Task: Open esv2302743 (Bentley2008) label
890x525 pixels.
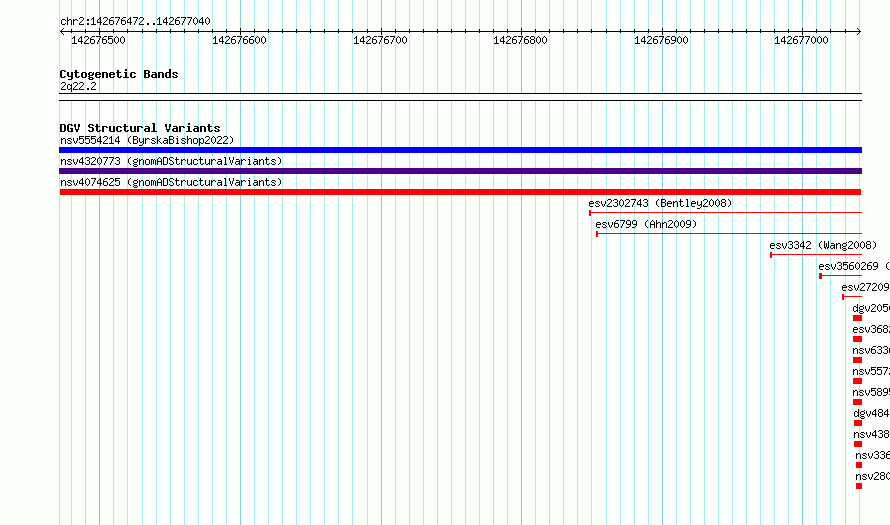Action: pyautogui.click(x=660, y=203)
